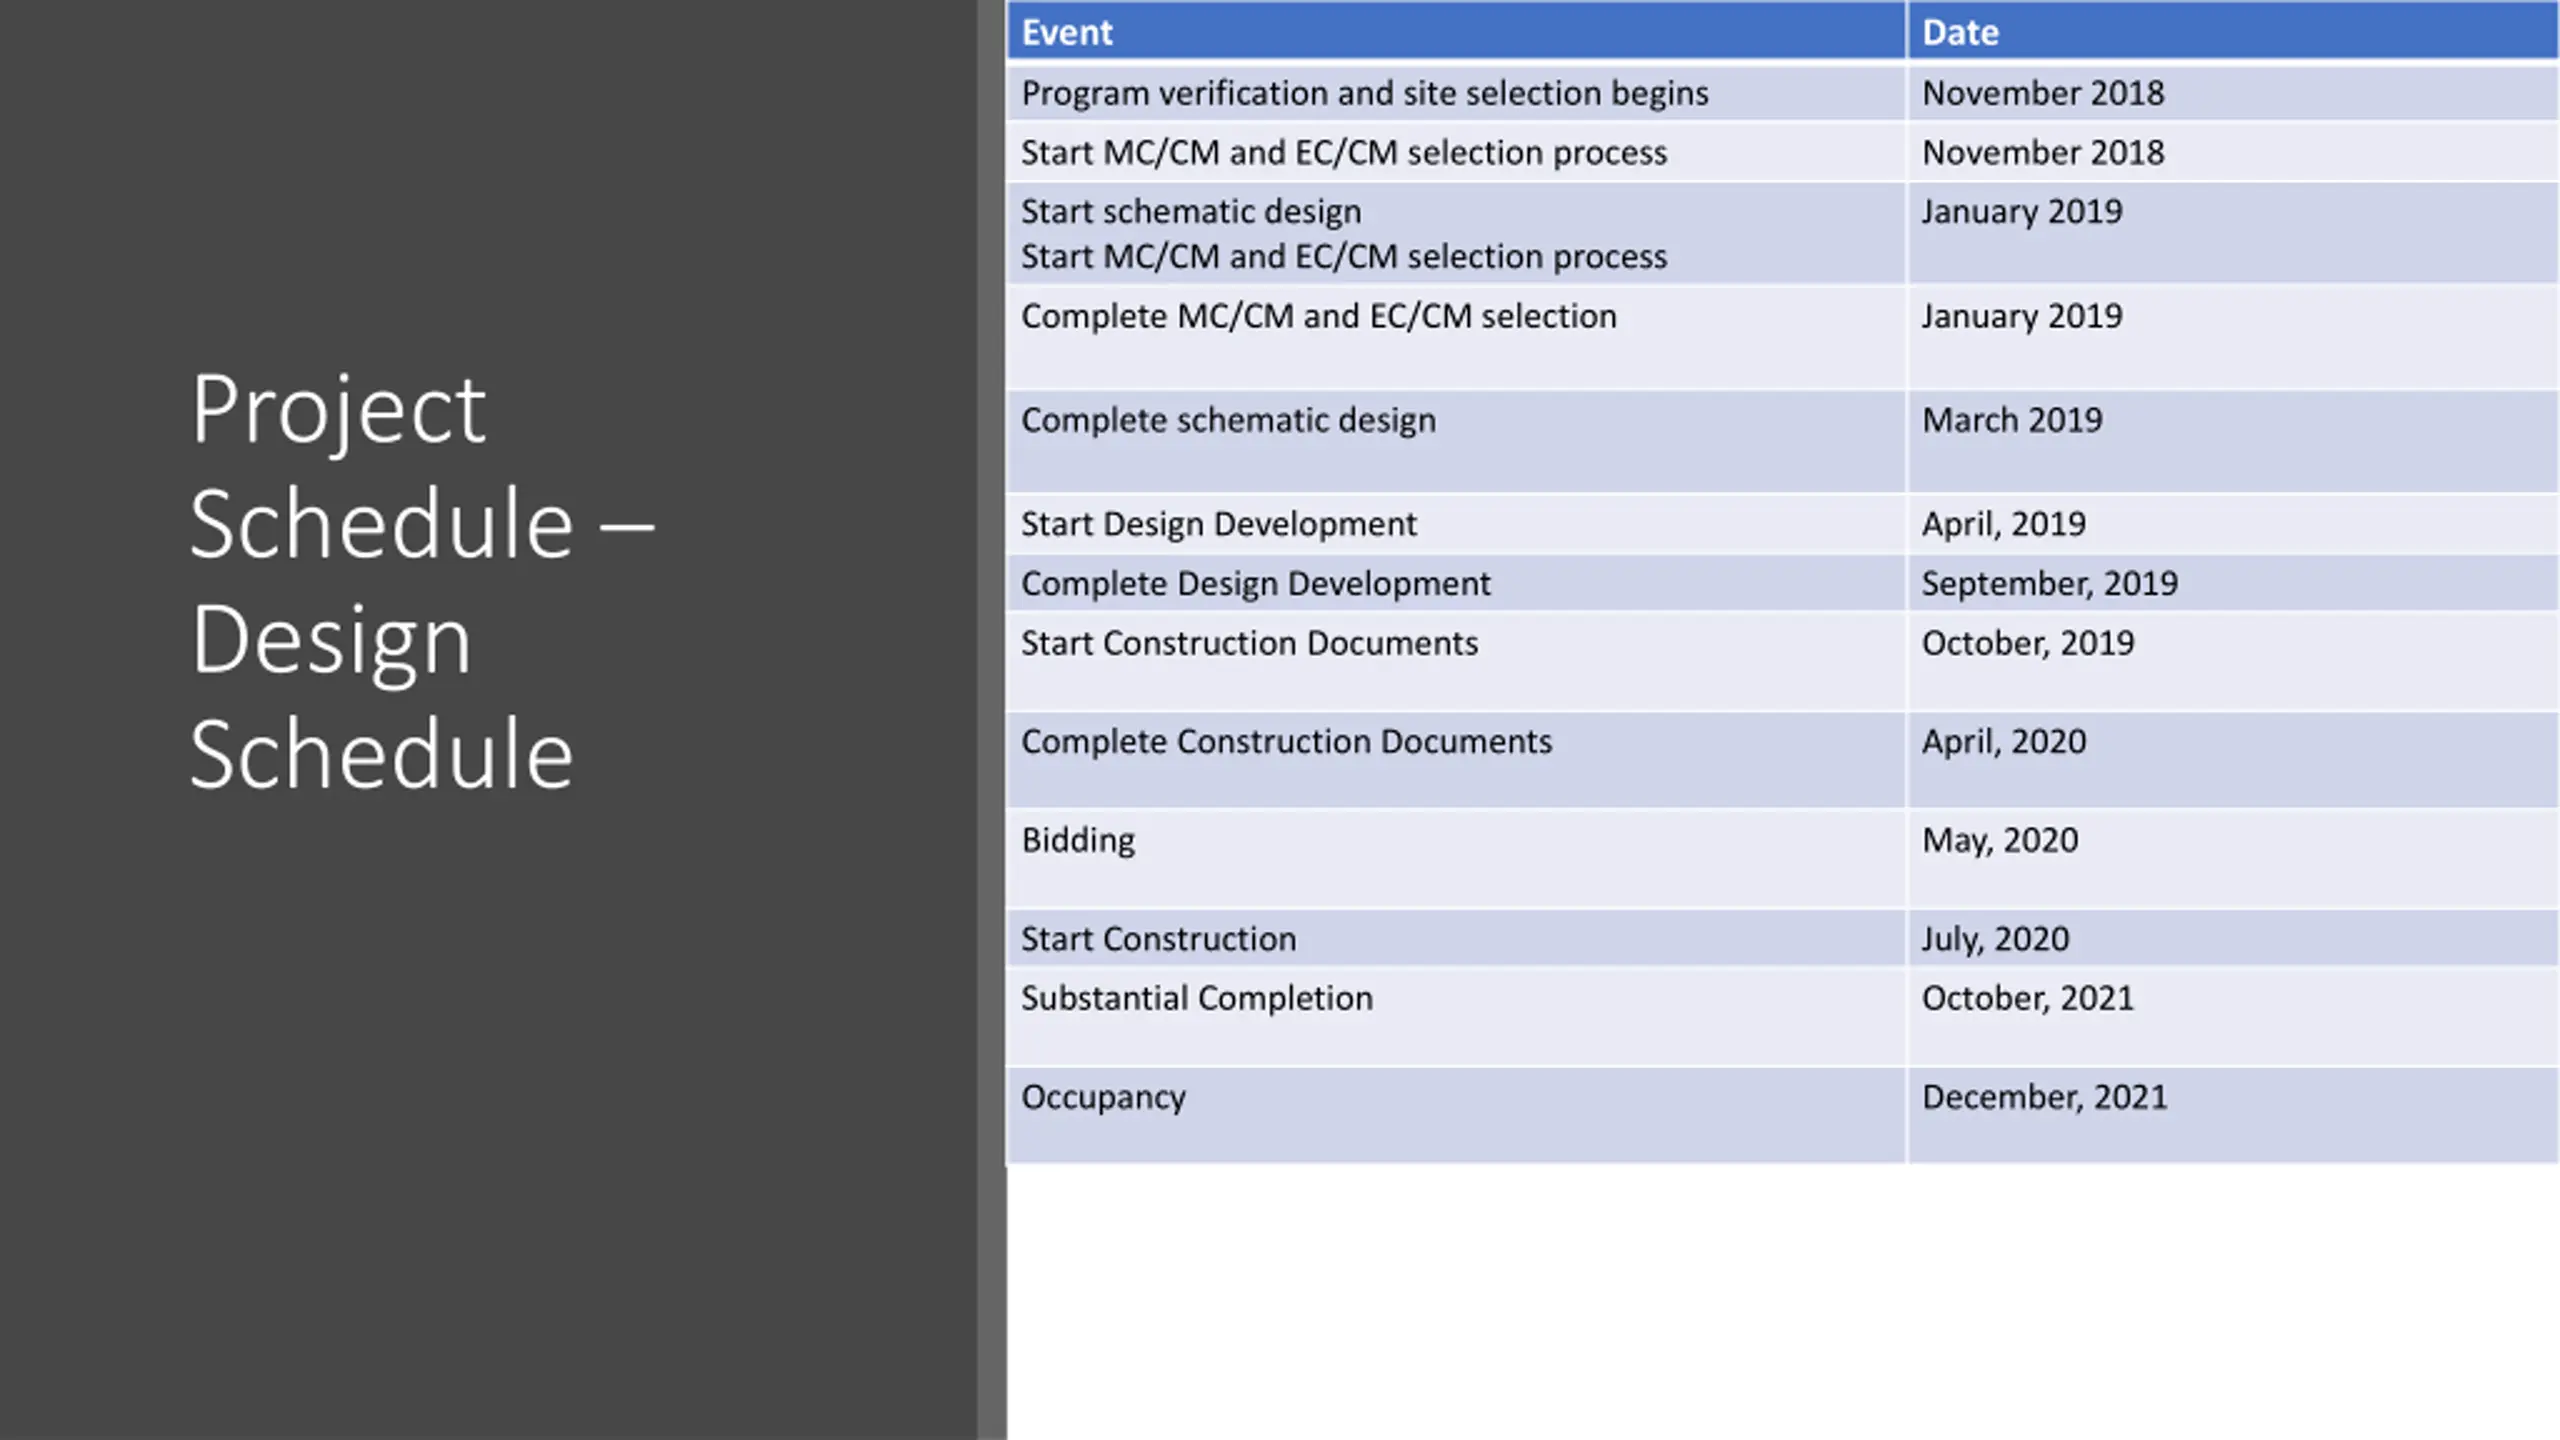Select the March 2019 date cell

(2233, 442)
